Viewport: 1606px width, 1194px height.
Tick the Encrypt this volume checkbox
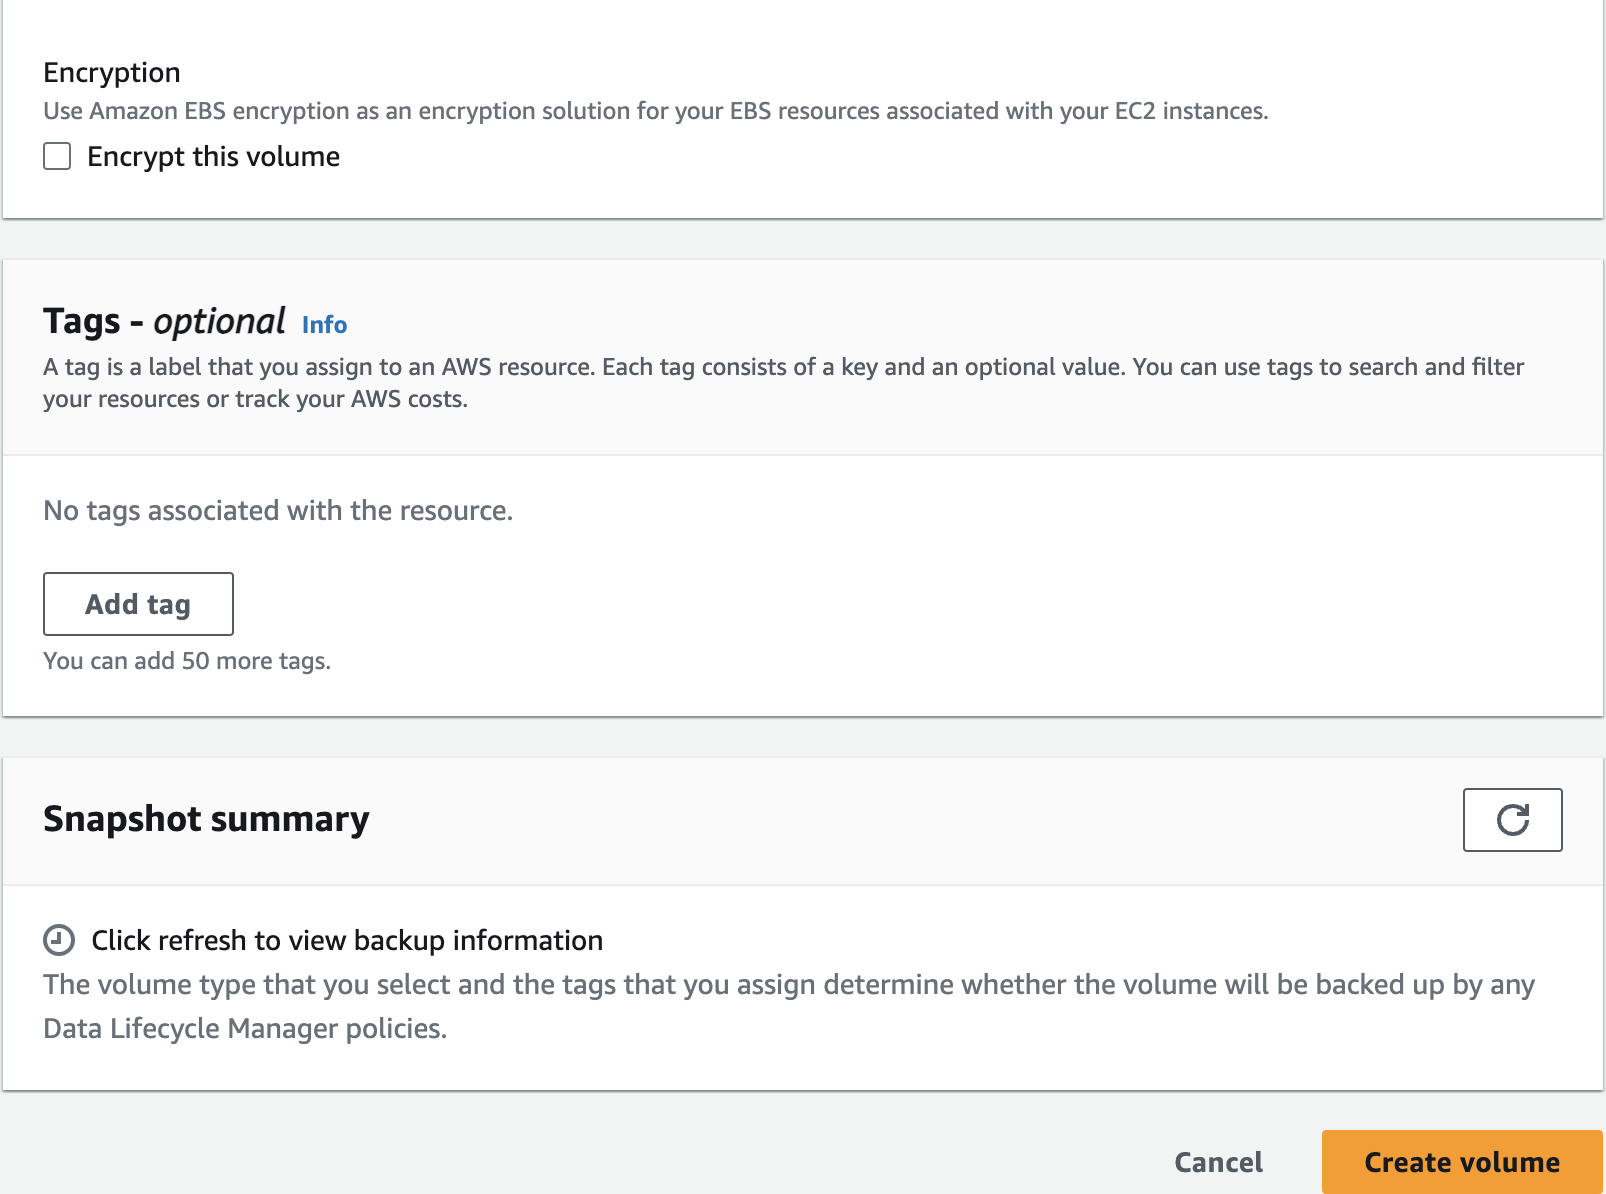click(x=57, y=156)
